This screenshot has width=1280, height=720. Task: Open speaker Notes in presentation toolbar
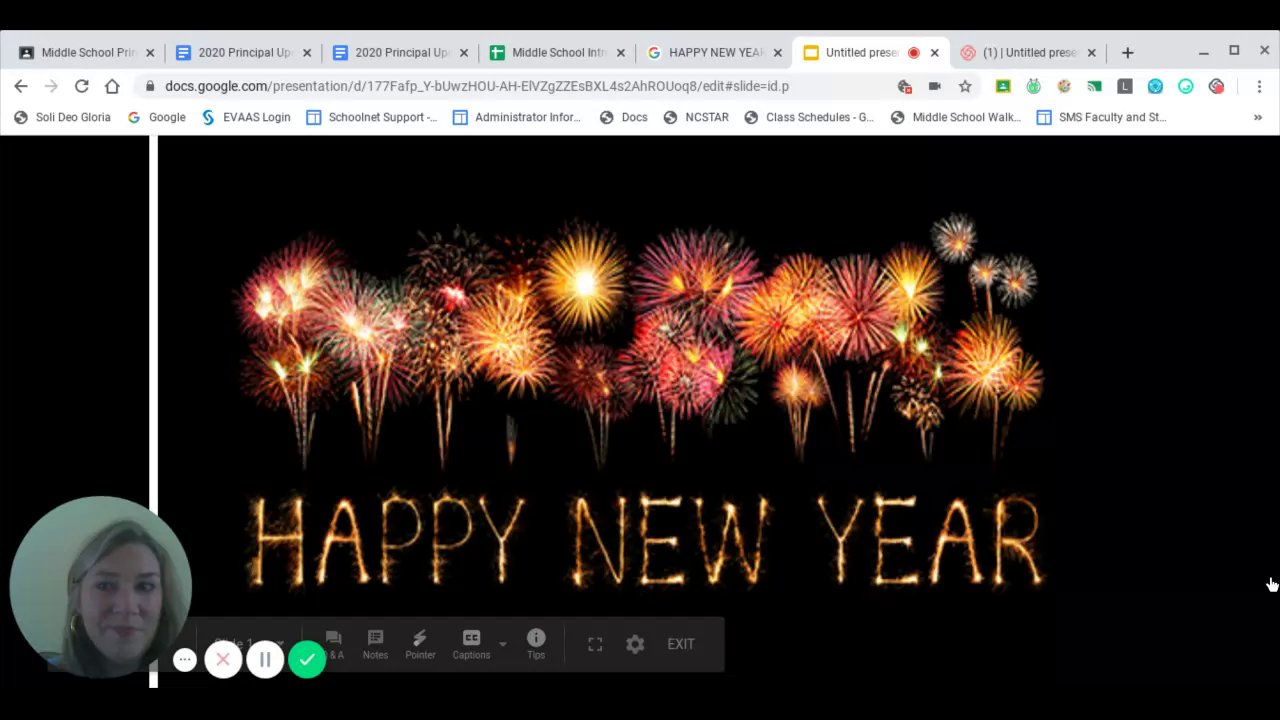tap(375, 644)
